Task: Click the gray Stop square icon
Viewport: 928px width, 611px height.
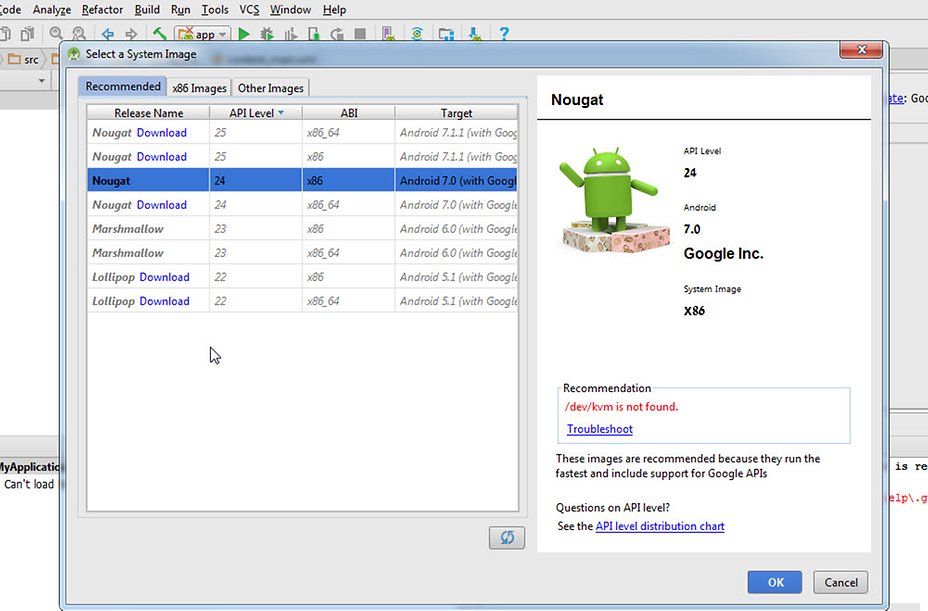Action: point(360,34)
